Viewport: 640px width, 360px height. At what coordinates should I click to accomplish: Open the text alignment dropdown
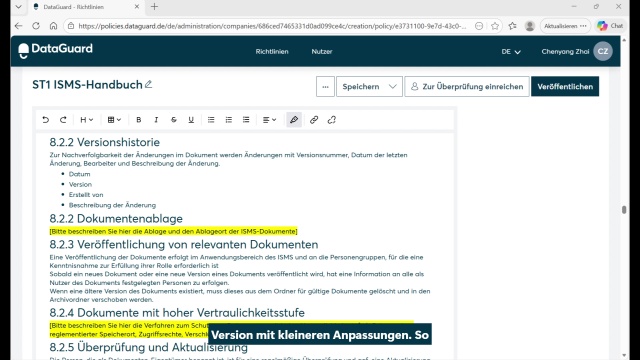click(269, 120)
